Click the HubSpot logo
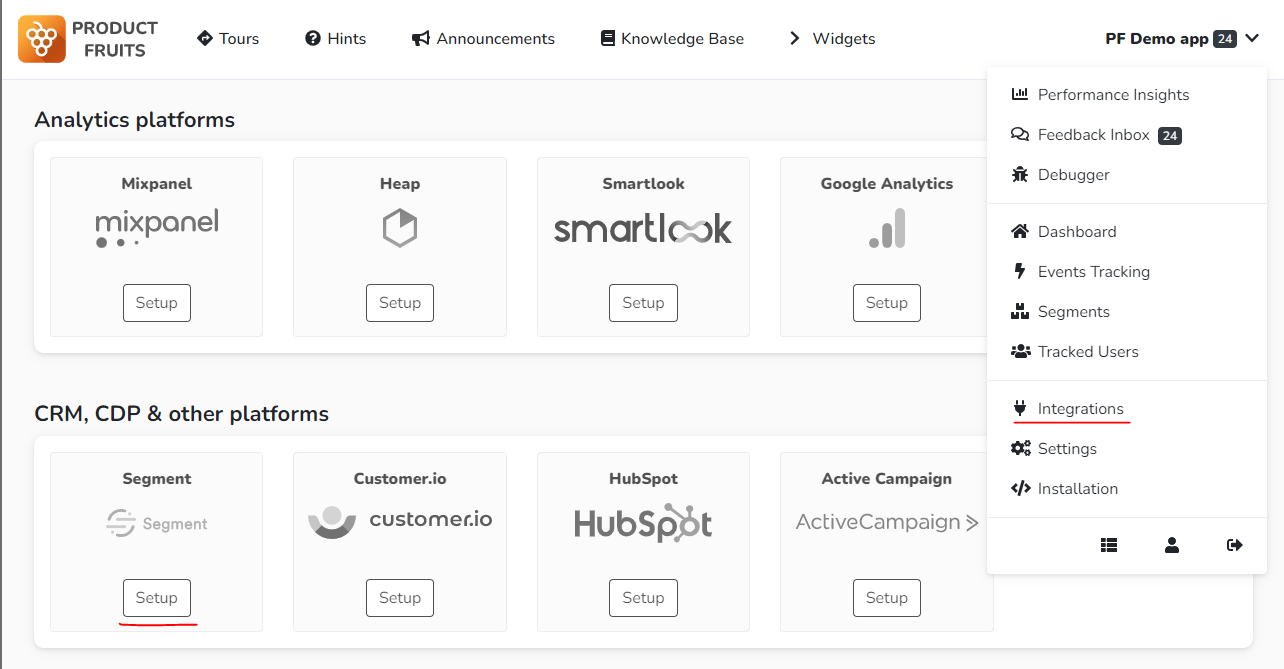The height and width of the screenshot is (669, 1284). 643,523
